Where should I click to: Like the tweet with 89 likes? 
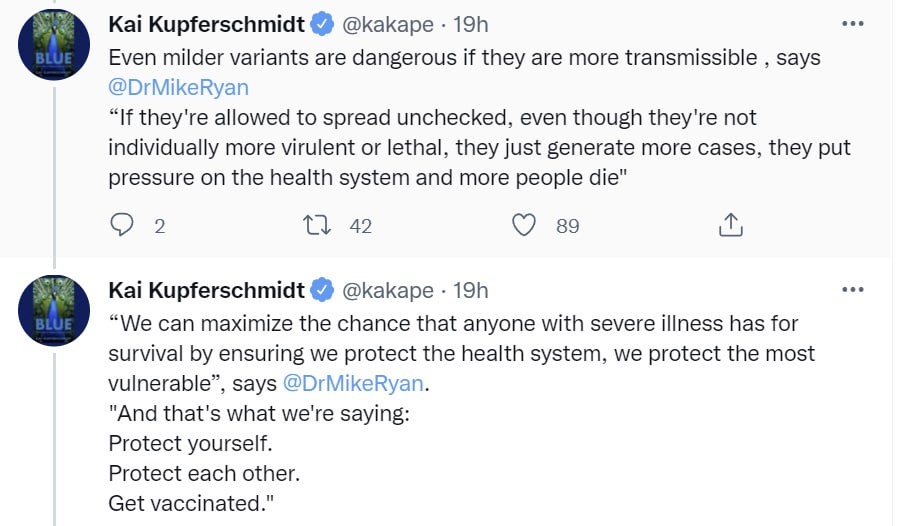524,225
